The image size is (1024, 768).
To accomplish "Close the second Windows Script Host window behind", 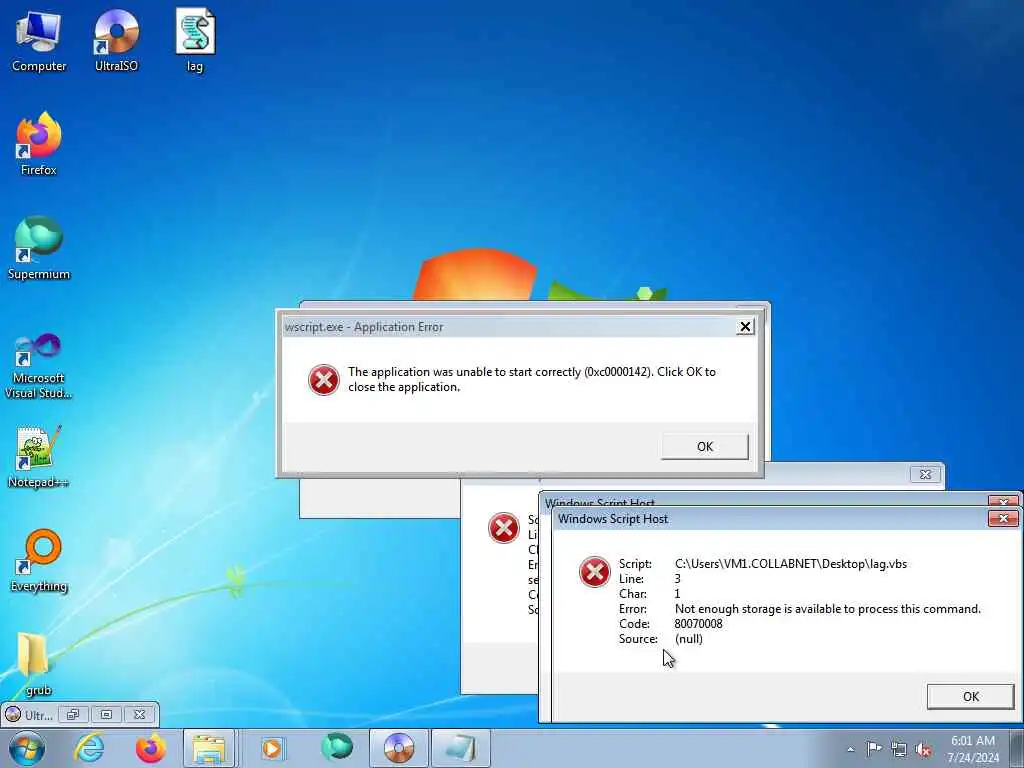I will click(x=1003, y=501).
